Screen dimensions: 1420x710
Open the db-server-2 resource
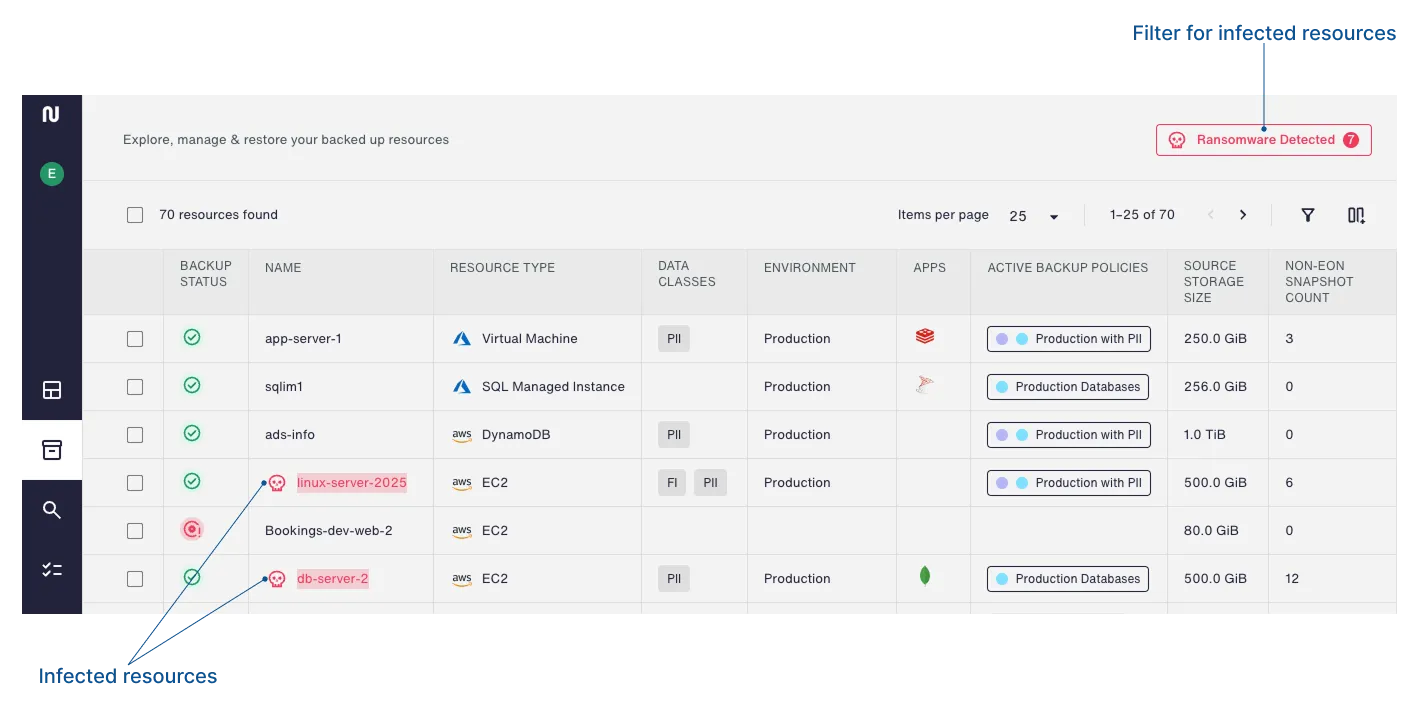(333, 579)
